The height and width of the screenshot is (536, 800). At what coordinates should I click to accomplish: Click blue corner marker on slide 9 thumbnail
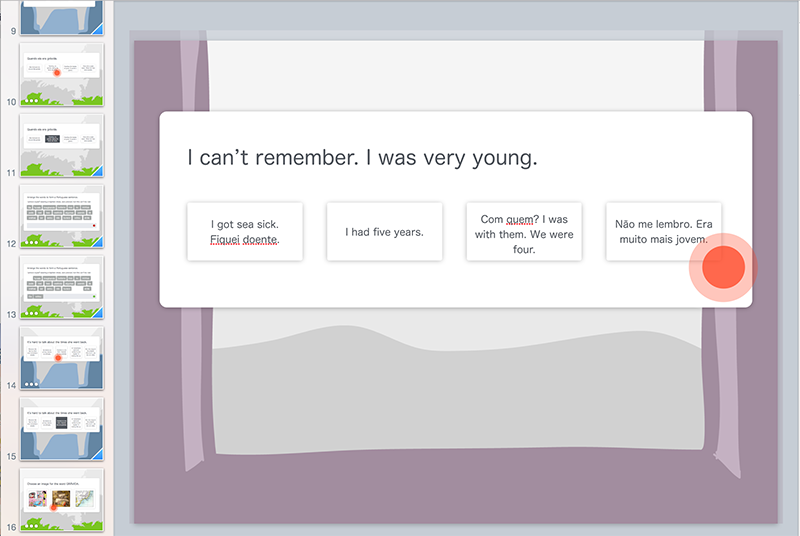[x=98, y=30]
